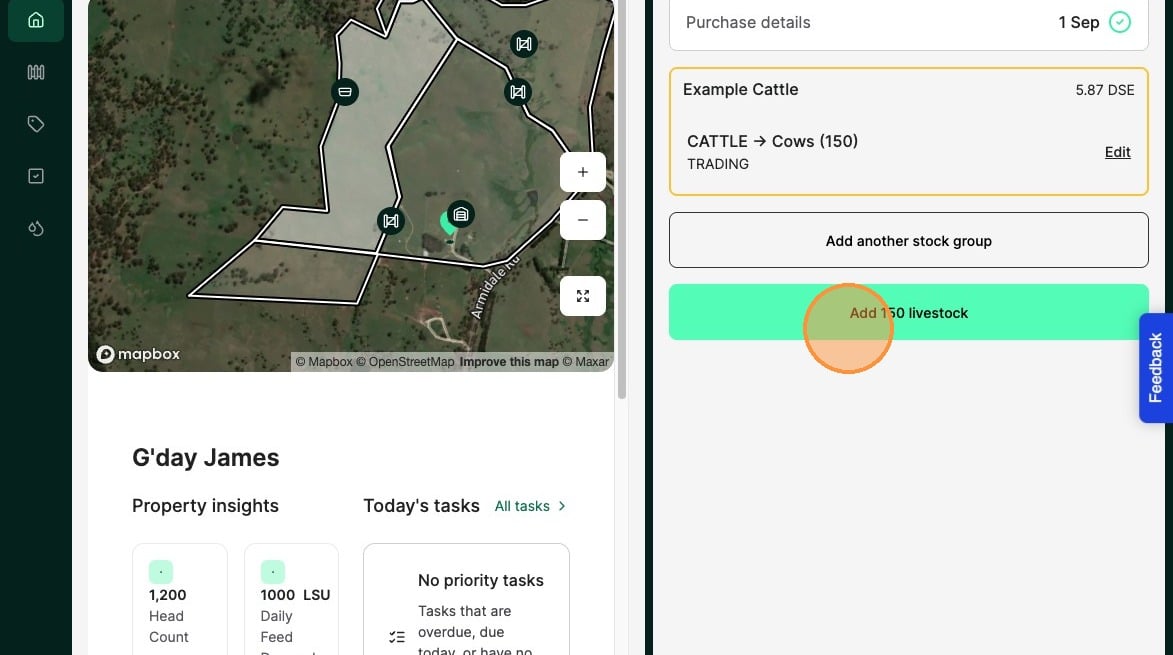Open the Home dashboard sidebar icon
The width and height of the screenshot is (1173, 655).
click(x=35, y=19)
